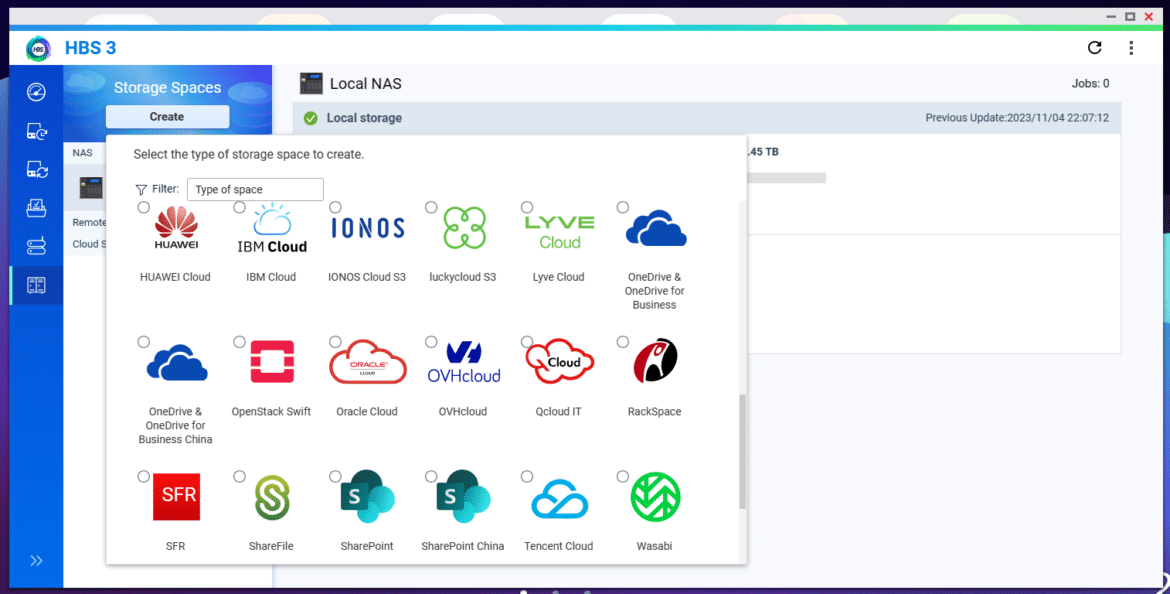Select the NAS section label
This screenshot has height=594, width=1170.
click(x=83, y=153)
